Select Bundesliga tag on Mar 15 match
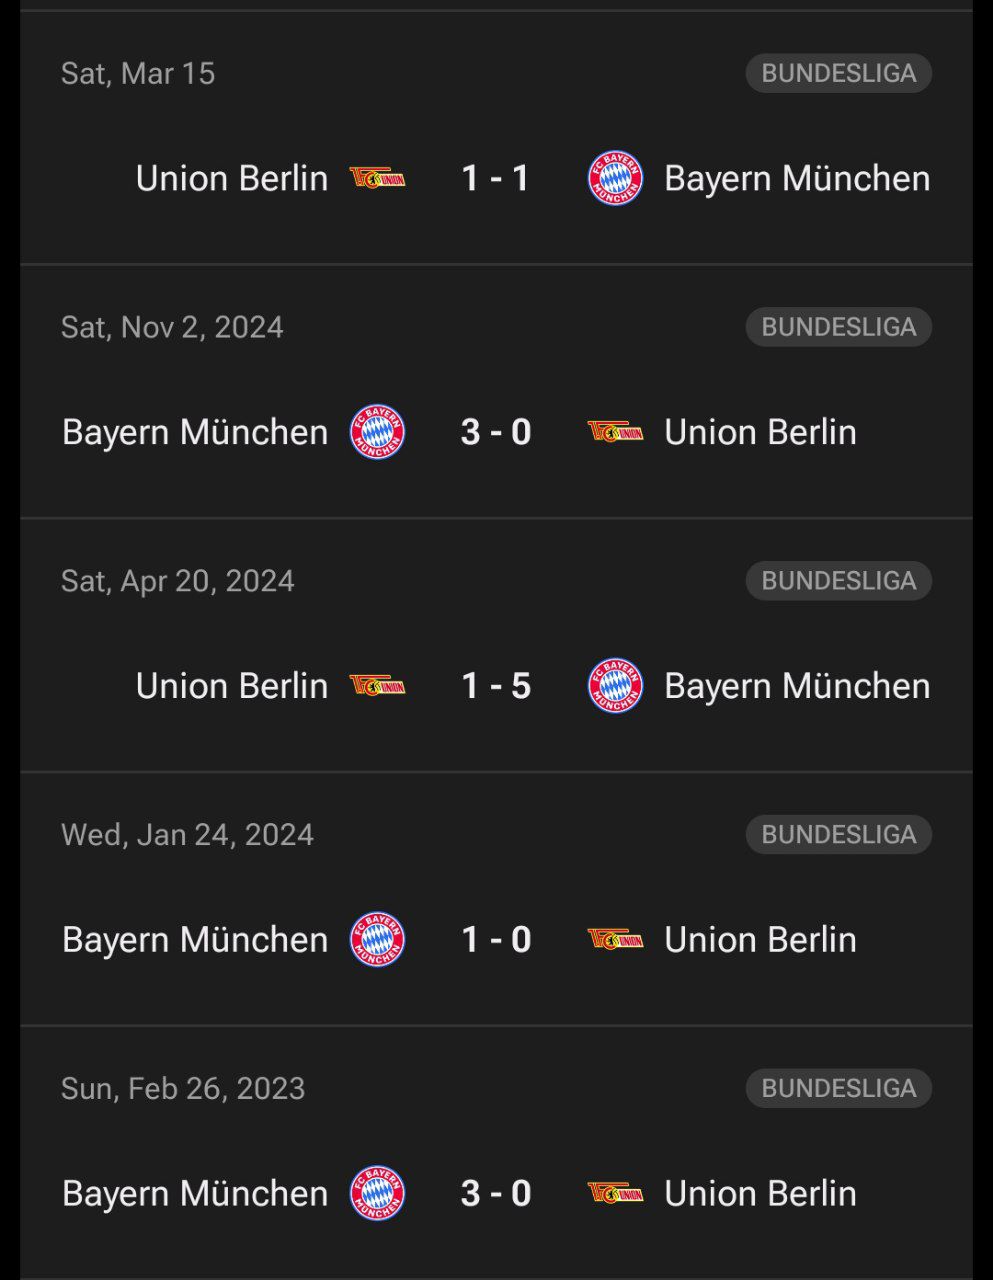This screenshot has height=1280, width=993. coord(839,73)
